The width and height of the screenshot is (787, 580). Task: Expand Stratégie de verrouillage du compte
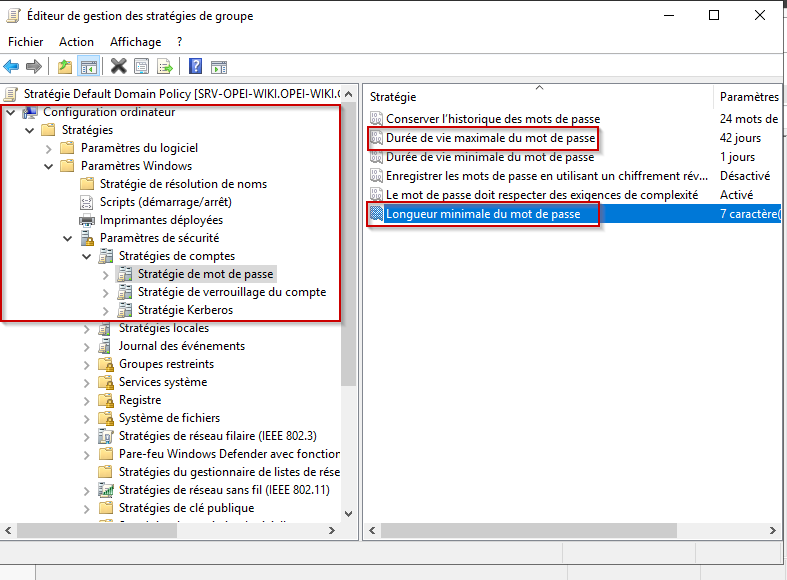coord(105,293)
